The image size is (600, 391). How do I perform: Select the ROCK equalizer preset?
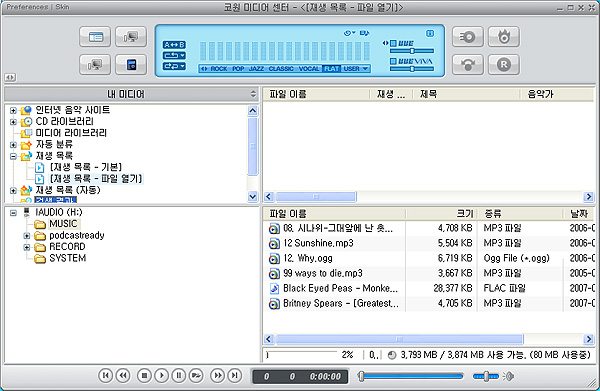click(x=218, y=68)
